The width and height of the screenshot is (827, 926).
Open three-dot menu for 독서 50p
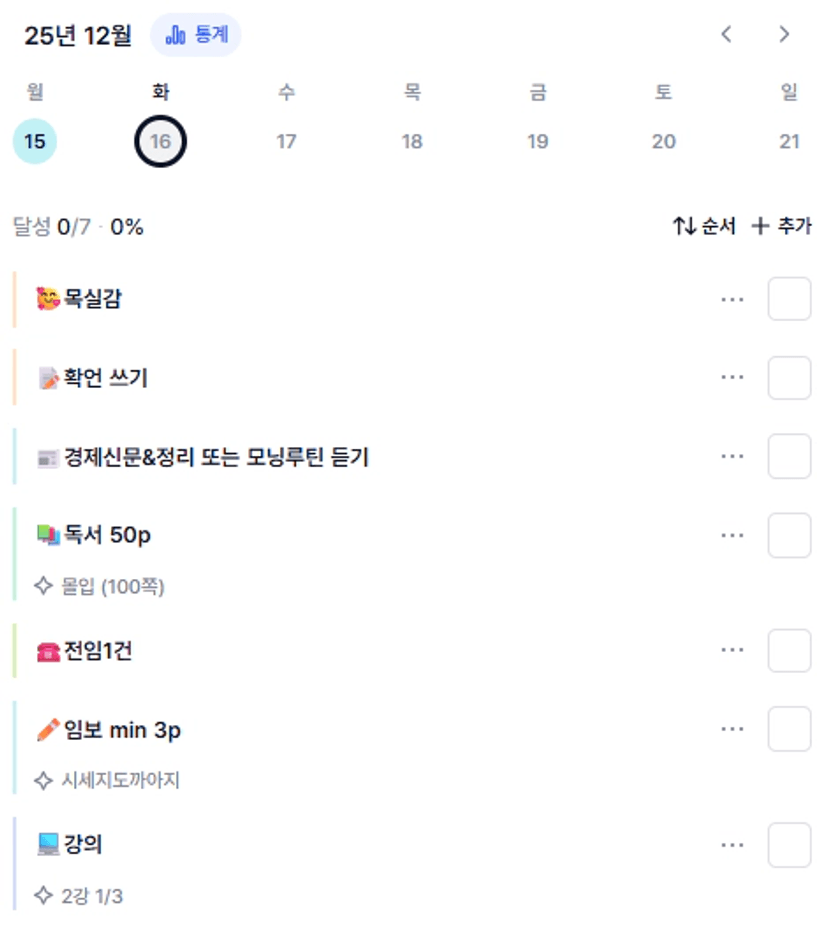tap(732, 535)
